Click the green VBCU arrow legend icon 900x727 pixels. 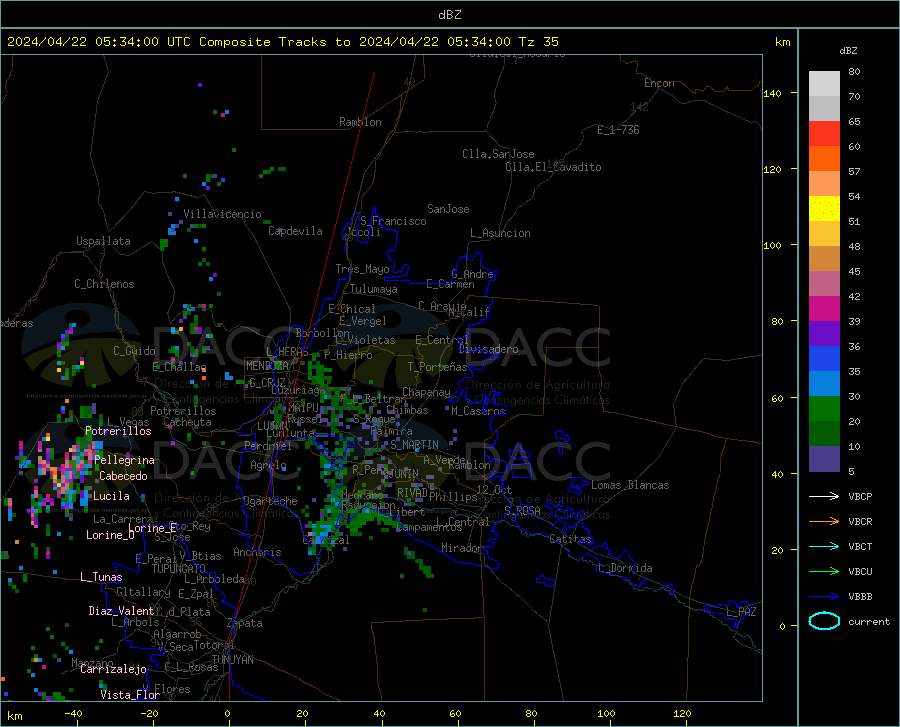click(824, 571)
